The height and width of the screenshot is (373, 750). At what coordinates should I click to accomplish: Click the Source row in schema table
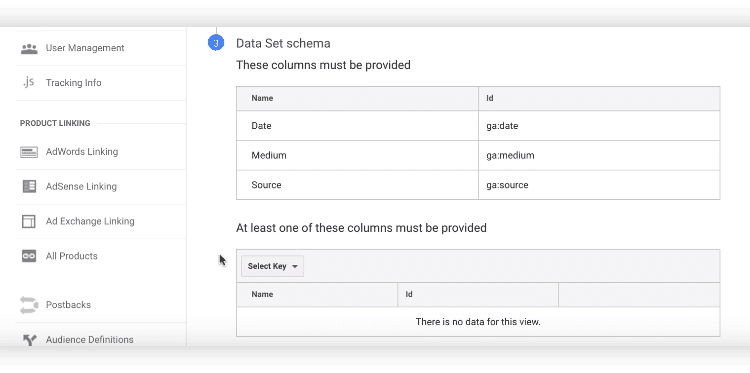click(x=478, y=185)
